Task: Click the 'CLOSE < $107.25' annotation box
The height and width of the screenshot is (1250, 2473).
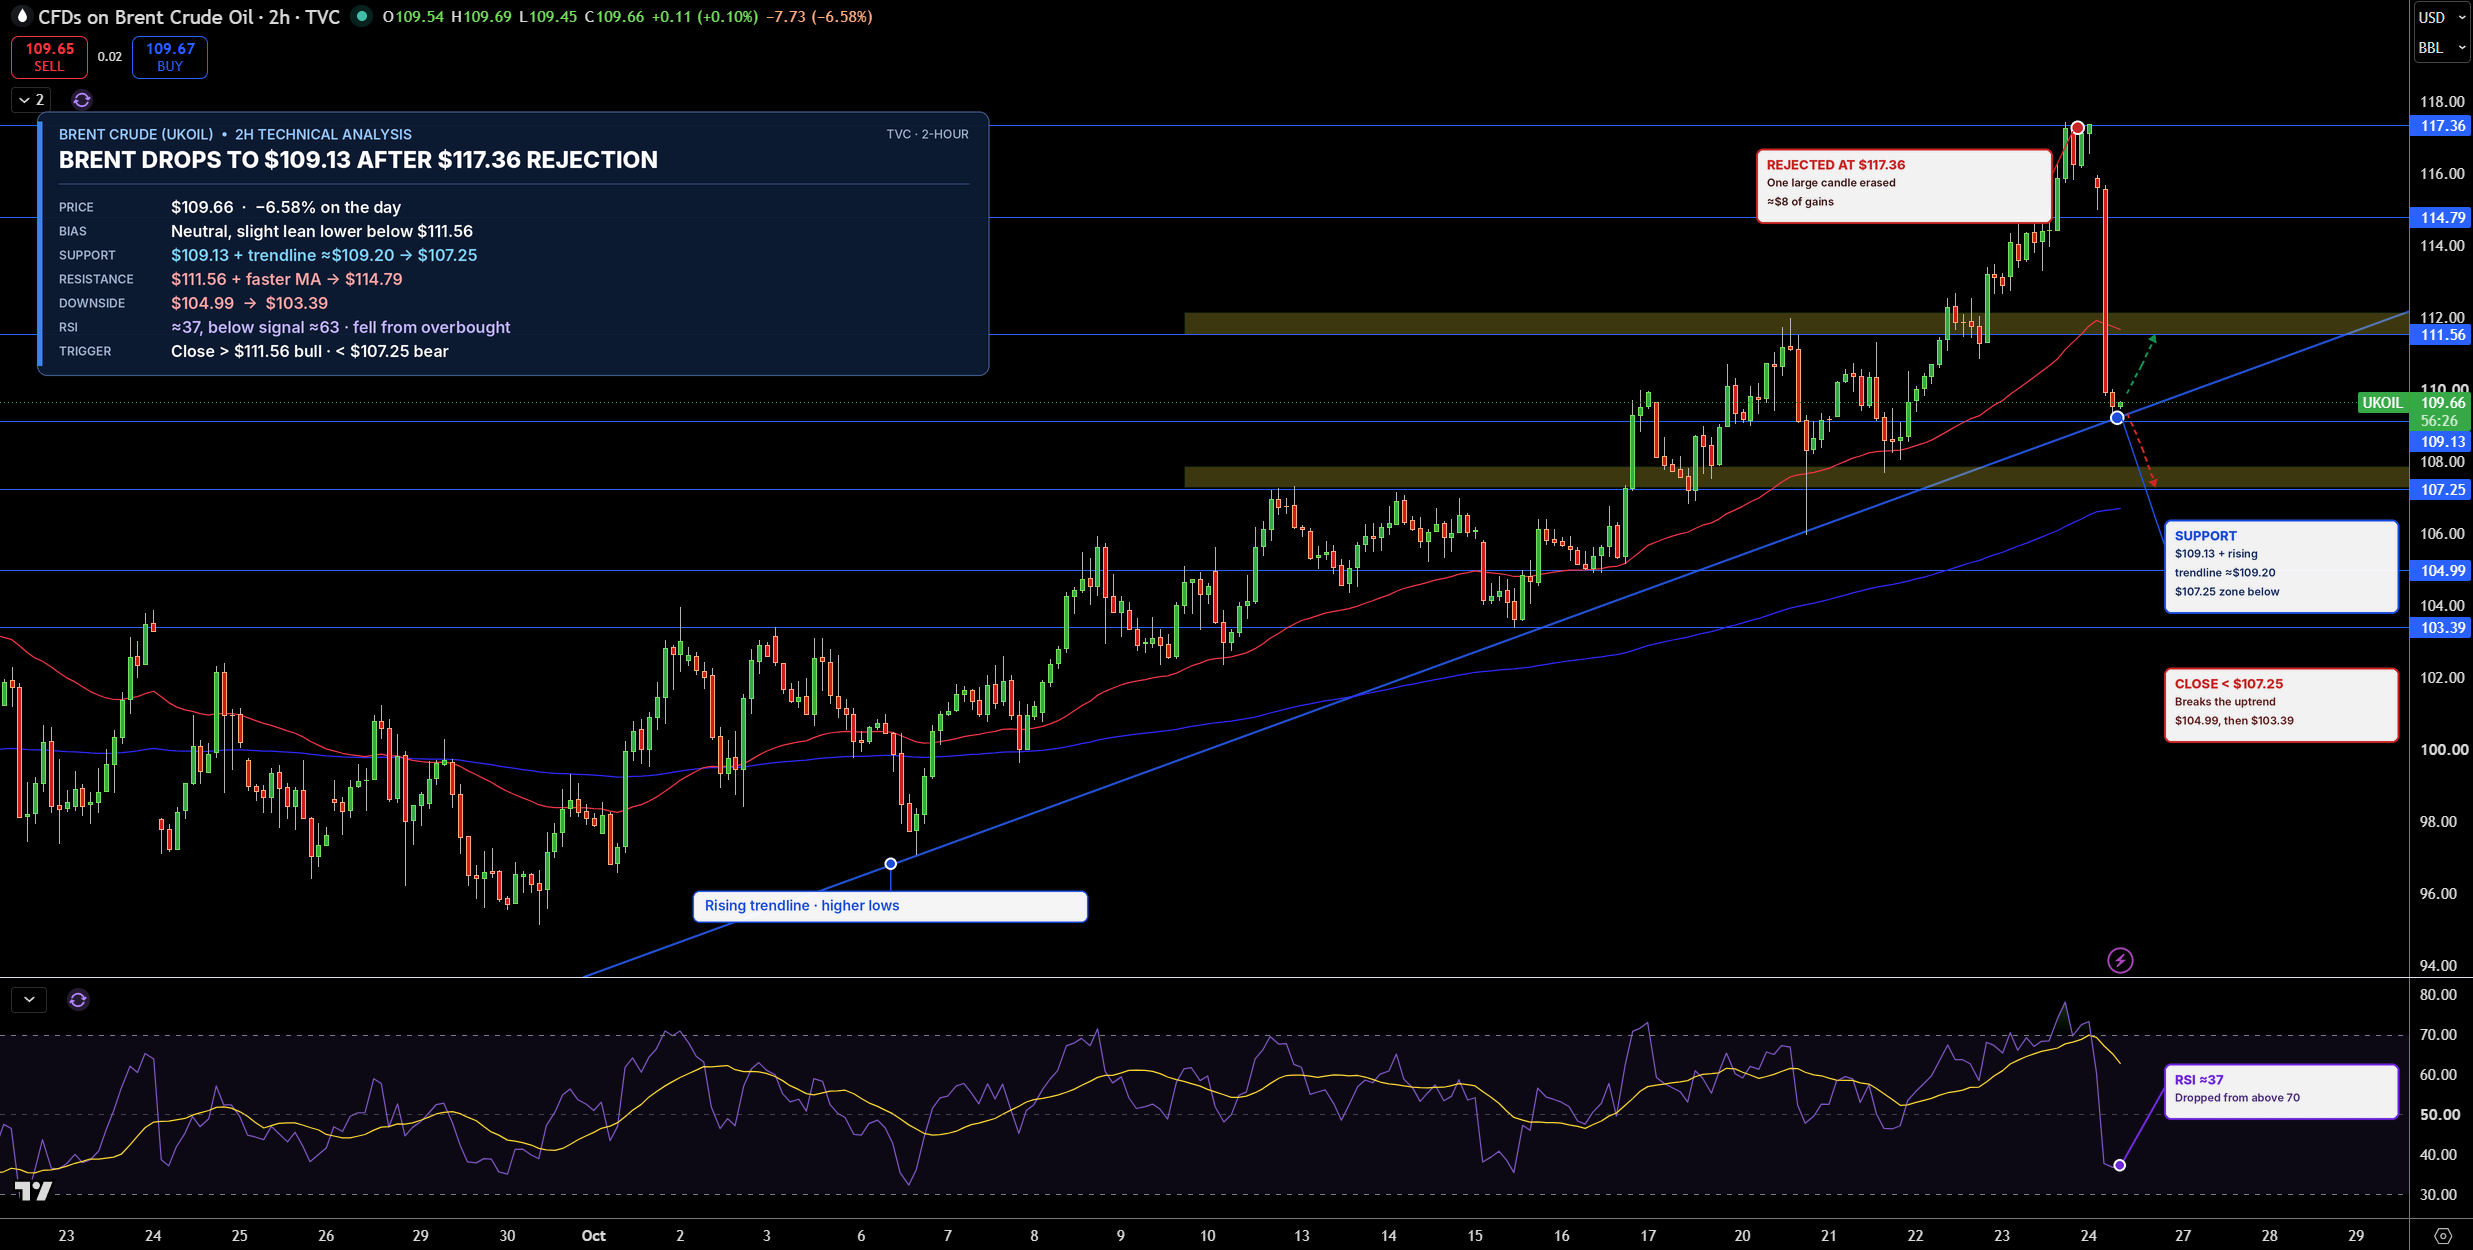Action: (2281, 705)
